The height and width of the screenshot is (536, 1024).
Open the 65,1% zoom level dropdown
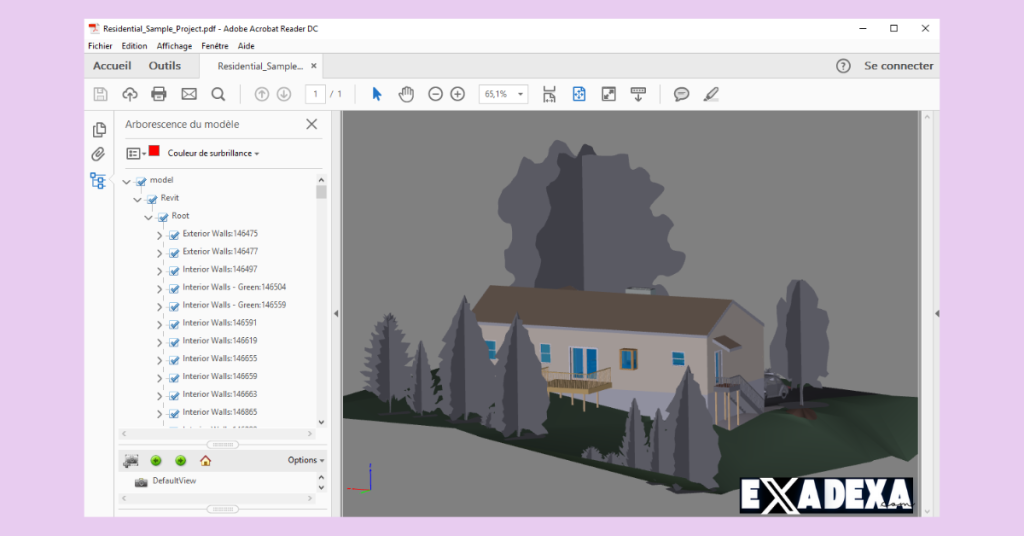[503, 94]
